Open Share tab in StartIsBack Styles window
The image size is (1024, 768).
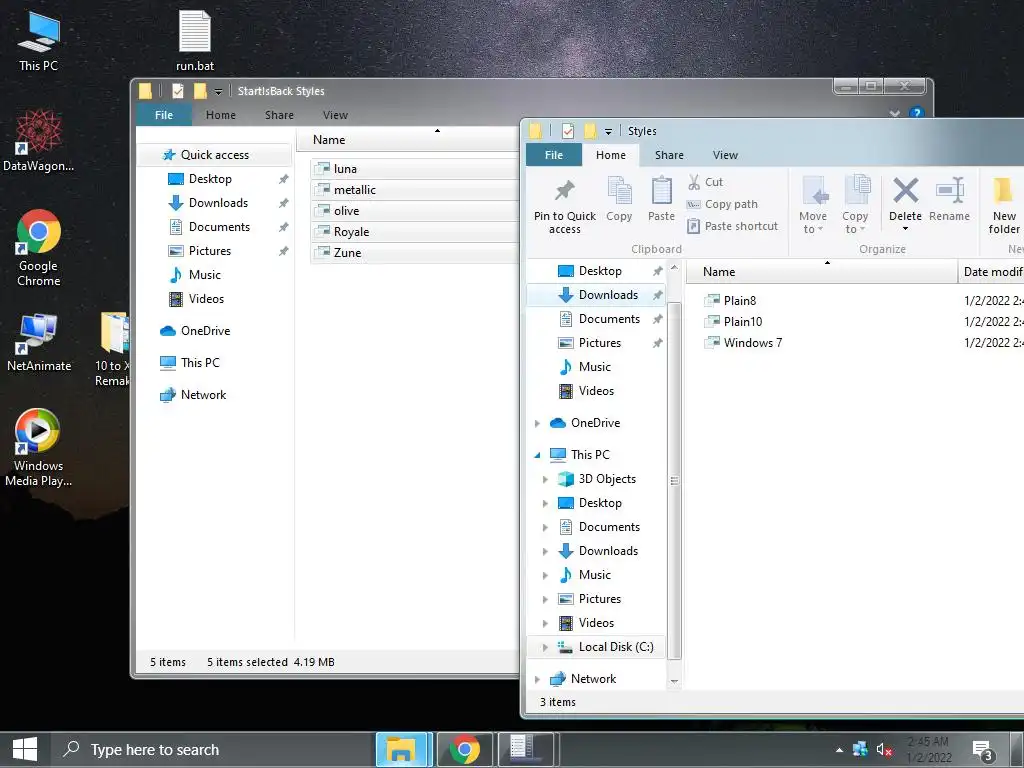279,115
